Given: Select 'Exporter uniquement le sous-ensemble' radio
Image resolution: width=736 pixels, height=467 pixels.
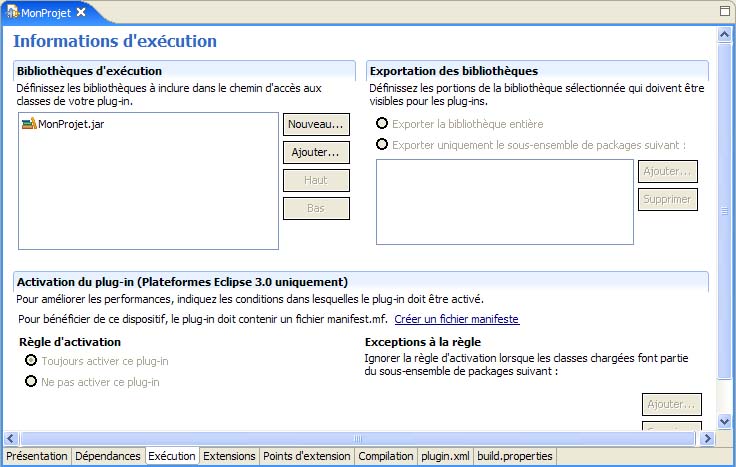Looking at the screenshot, I should point(382,145).
